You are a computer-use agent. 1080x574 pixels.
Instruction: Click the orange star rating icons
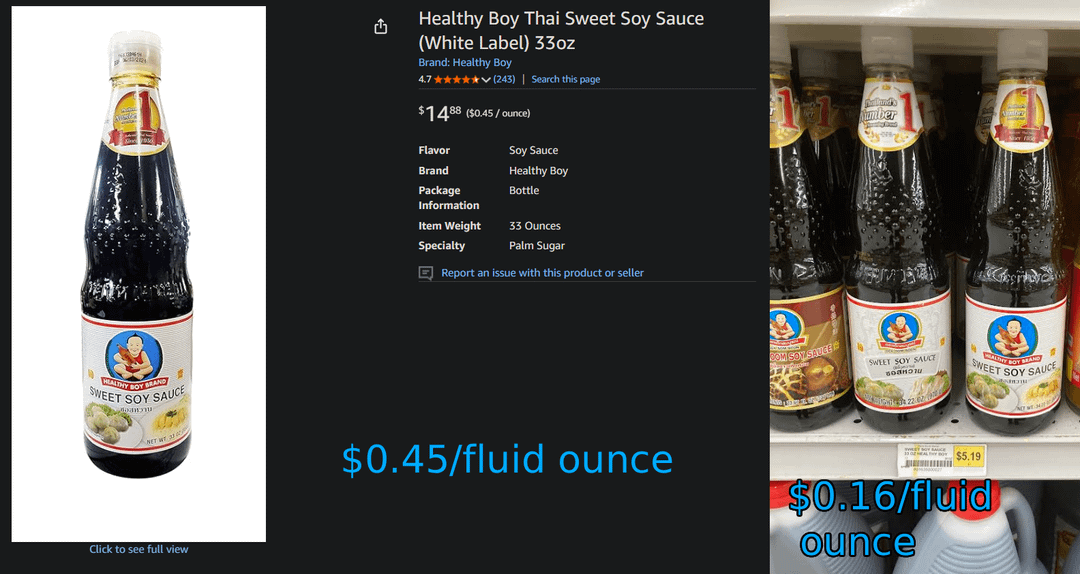[457, 79]
